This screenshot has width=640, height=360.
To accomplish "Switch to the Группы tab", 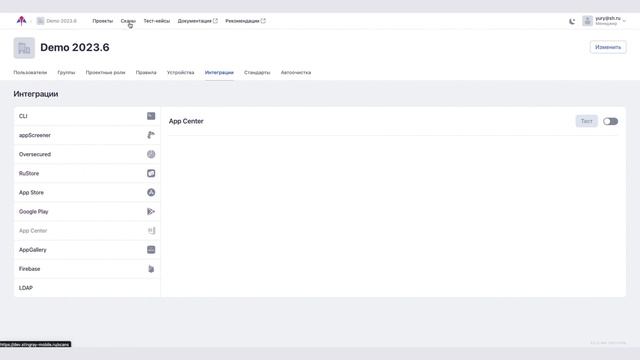I will pos(66,72).
